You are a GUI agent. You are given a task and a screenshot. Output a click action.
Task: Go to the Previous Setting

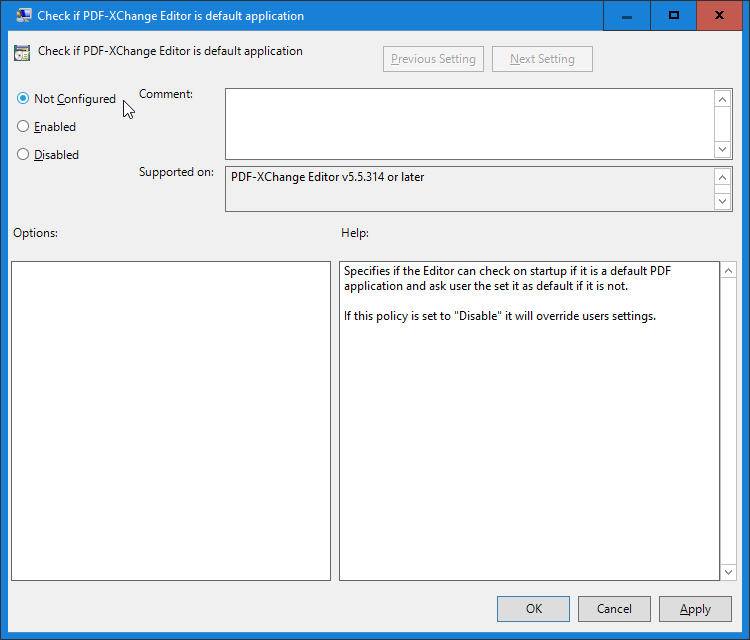[433, 59]
